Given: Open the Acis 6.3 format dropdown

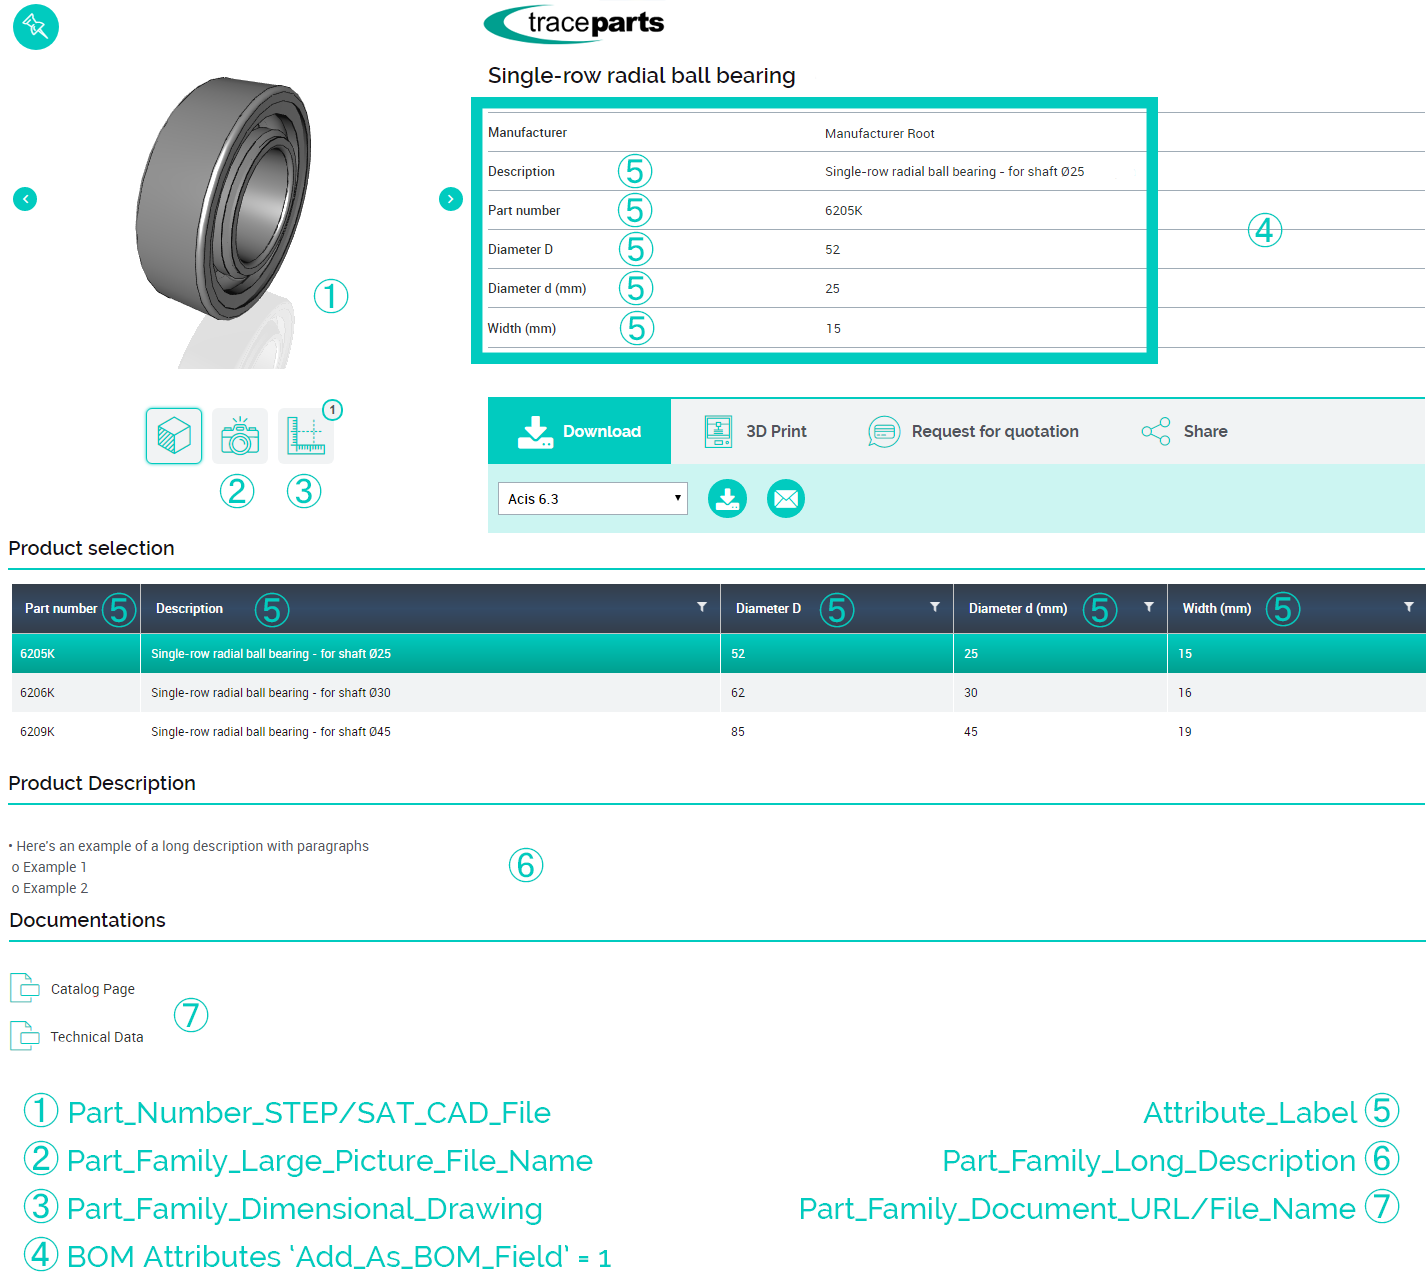Looking at the screenshot, I should (593, 498).
